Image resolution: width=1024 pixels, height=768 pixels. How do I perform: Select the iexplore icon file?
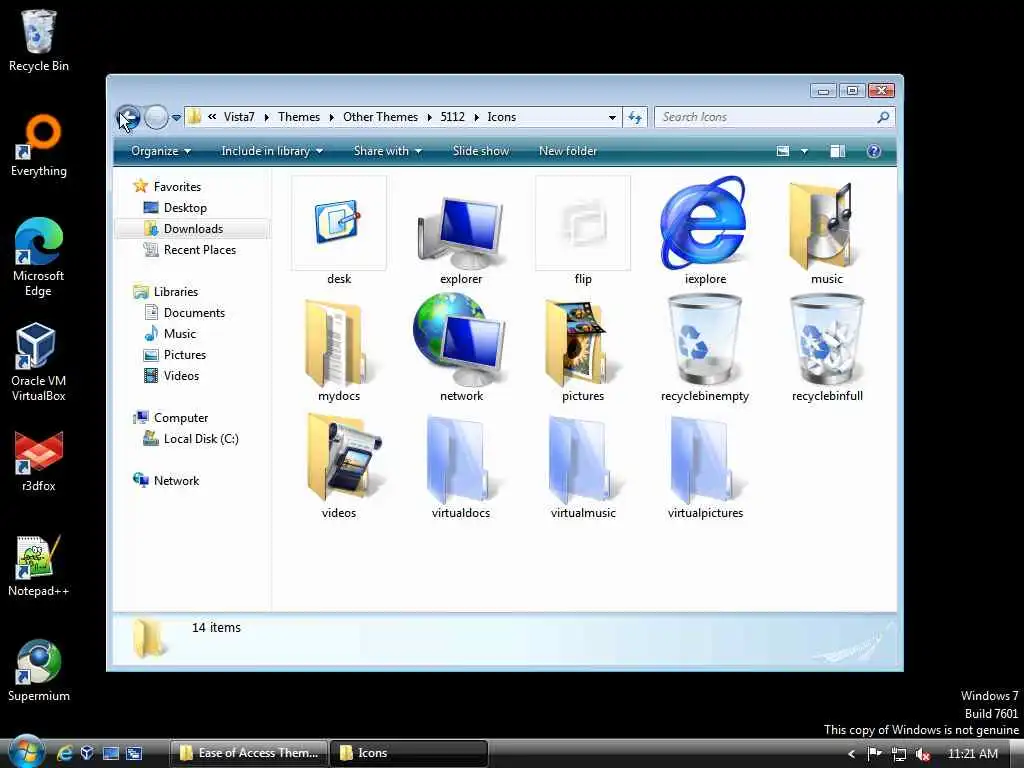click(x=705, y=230)
